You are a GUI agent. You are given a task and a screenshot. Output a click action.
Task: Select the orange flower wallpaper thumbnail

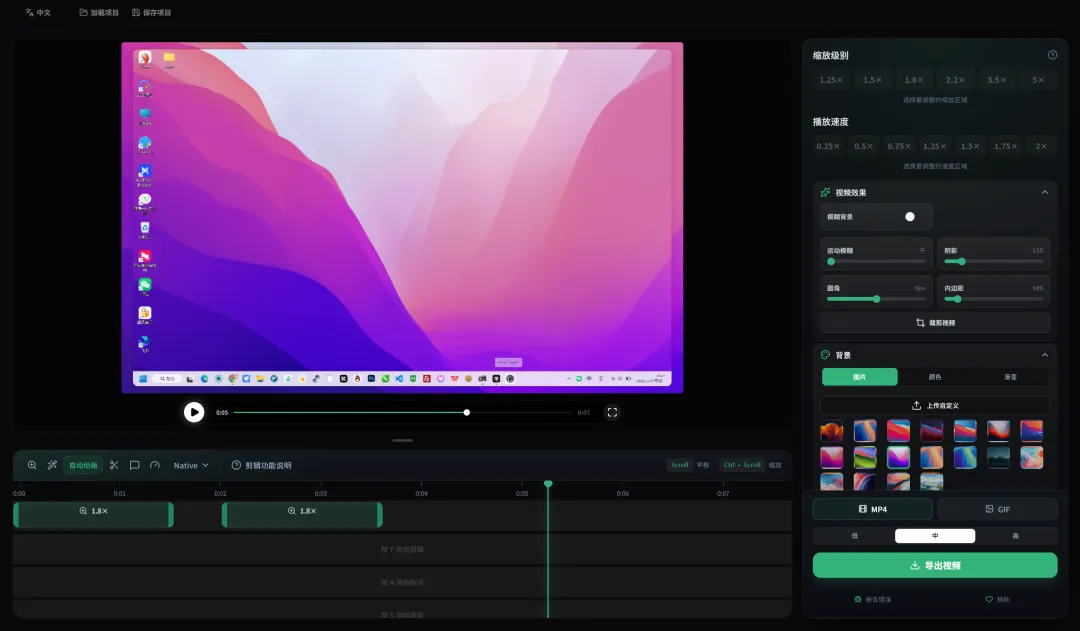point(831,431)
